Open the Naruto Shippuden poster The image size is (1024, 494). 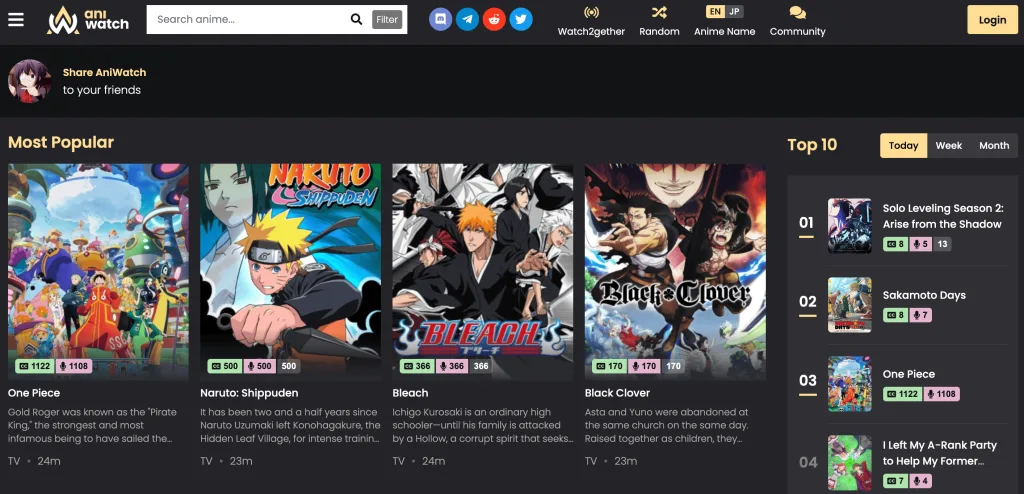(291, 272)
